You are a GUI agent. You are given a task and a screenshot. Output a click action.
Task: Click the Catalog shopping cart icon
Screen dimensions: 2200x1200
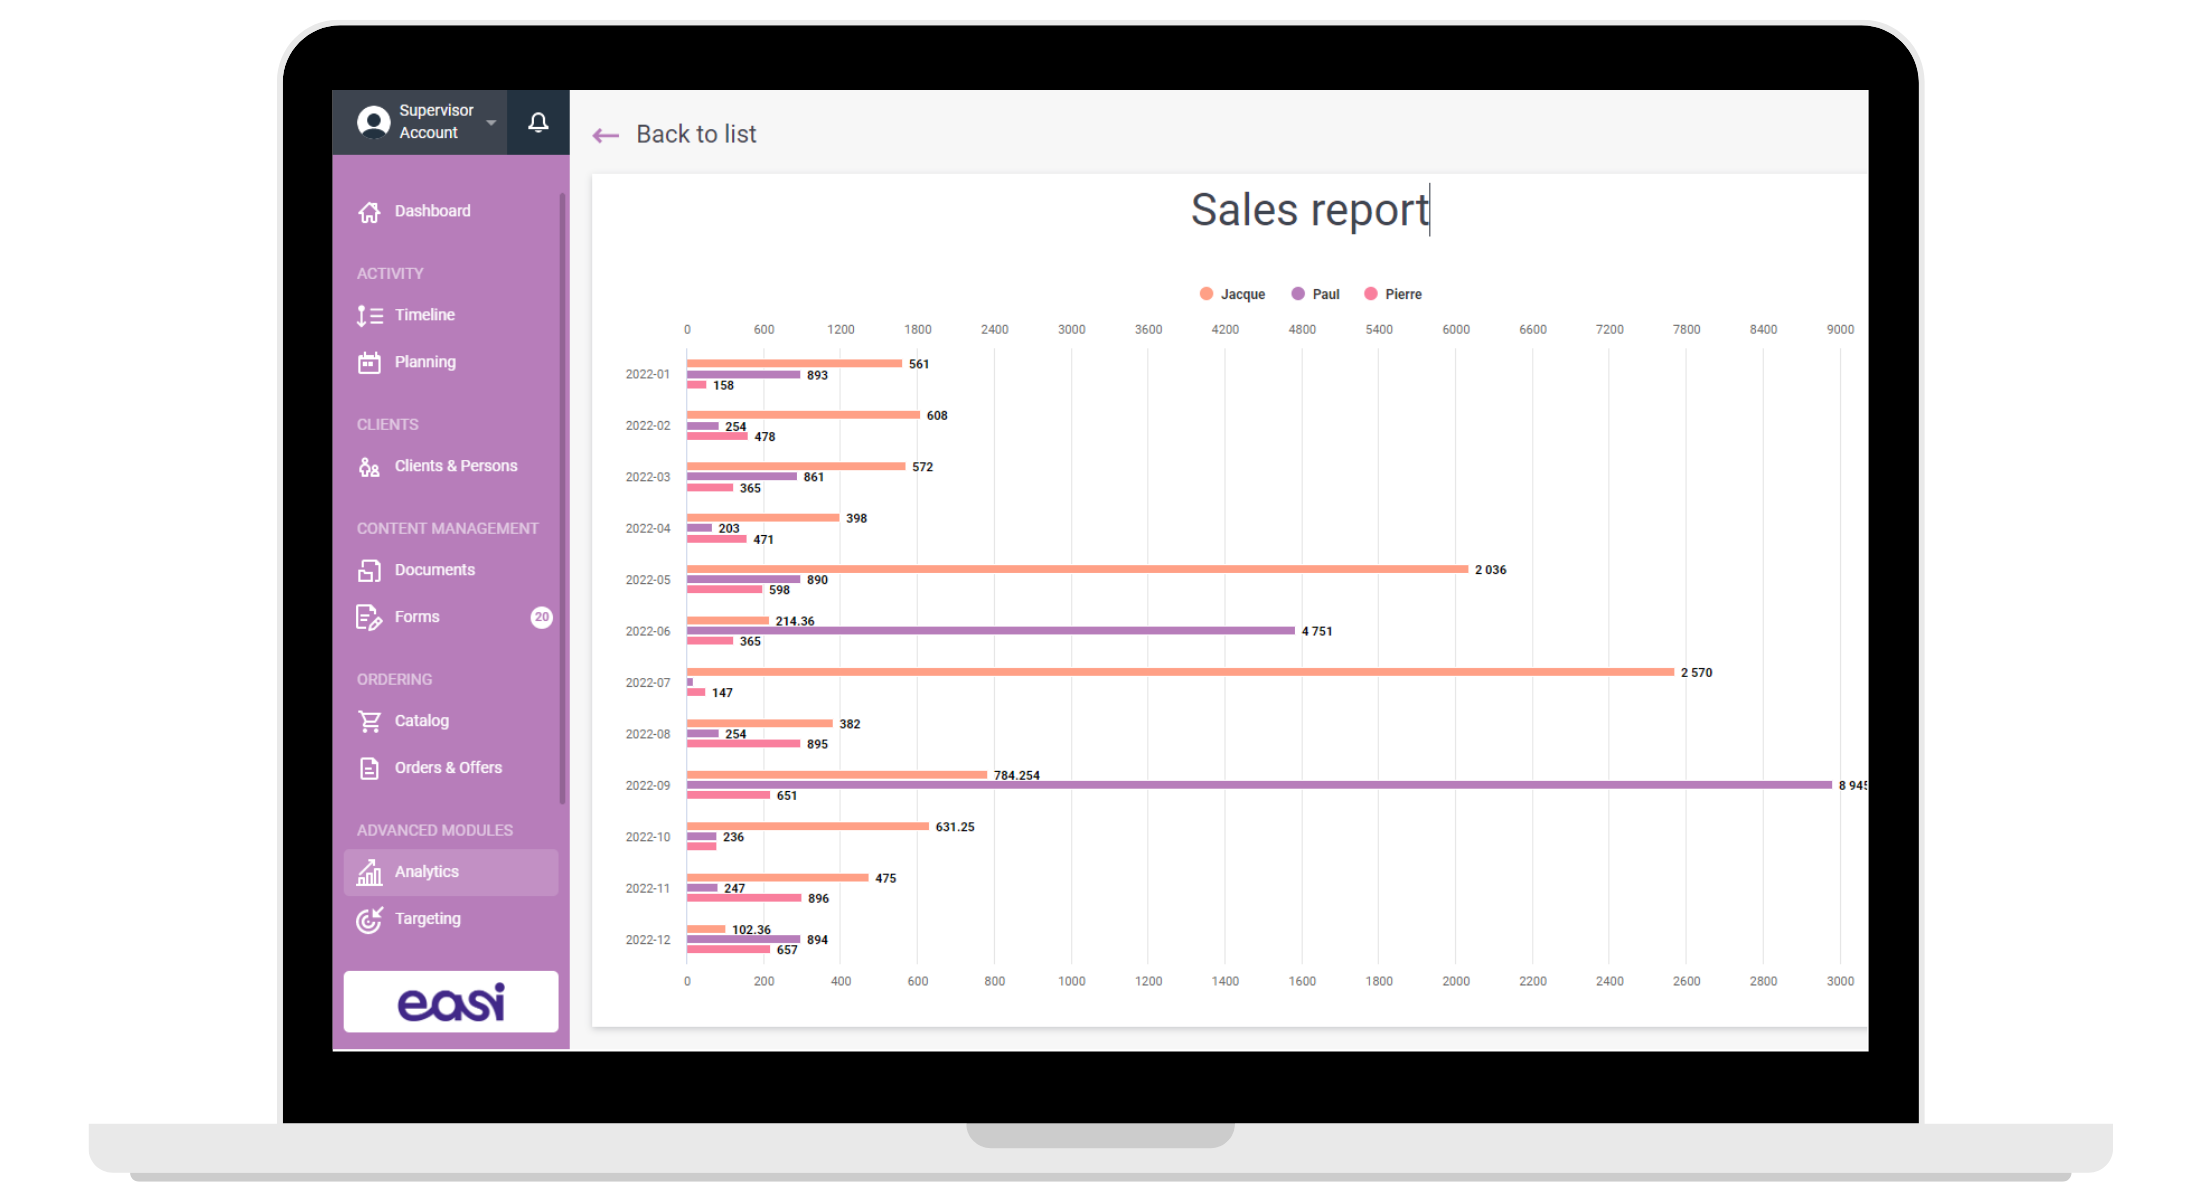(x=369, y=721)
